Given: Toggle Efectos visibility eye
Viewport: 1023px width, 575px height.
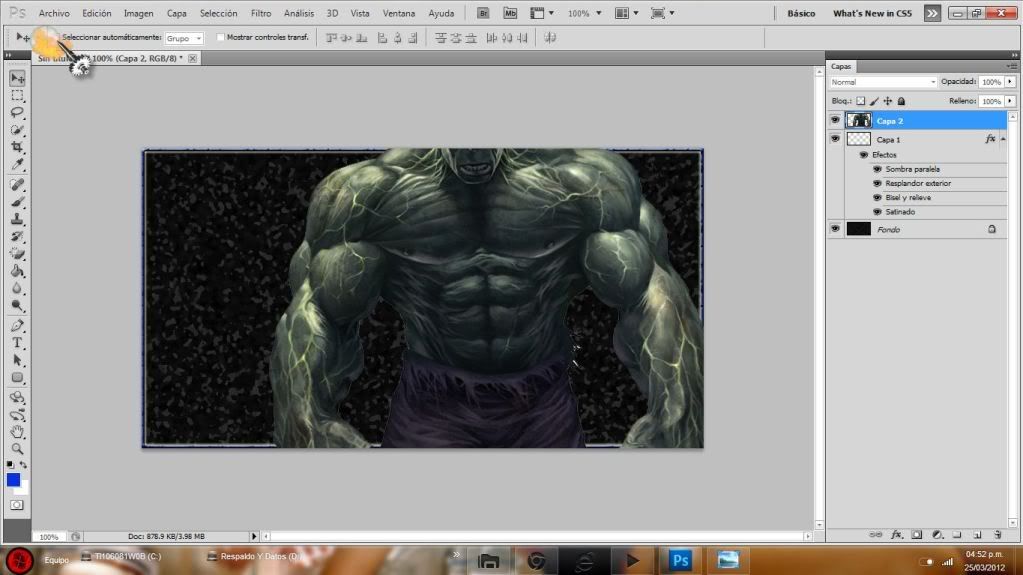Looking at the screenshot, I should click(864, 155).
